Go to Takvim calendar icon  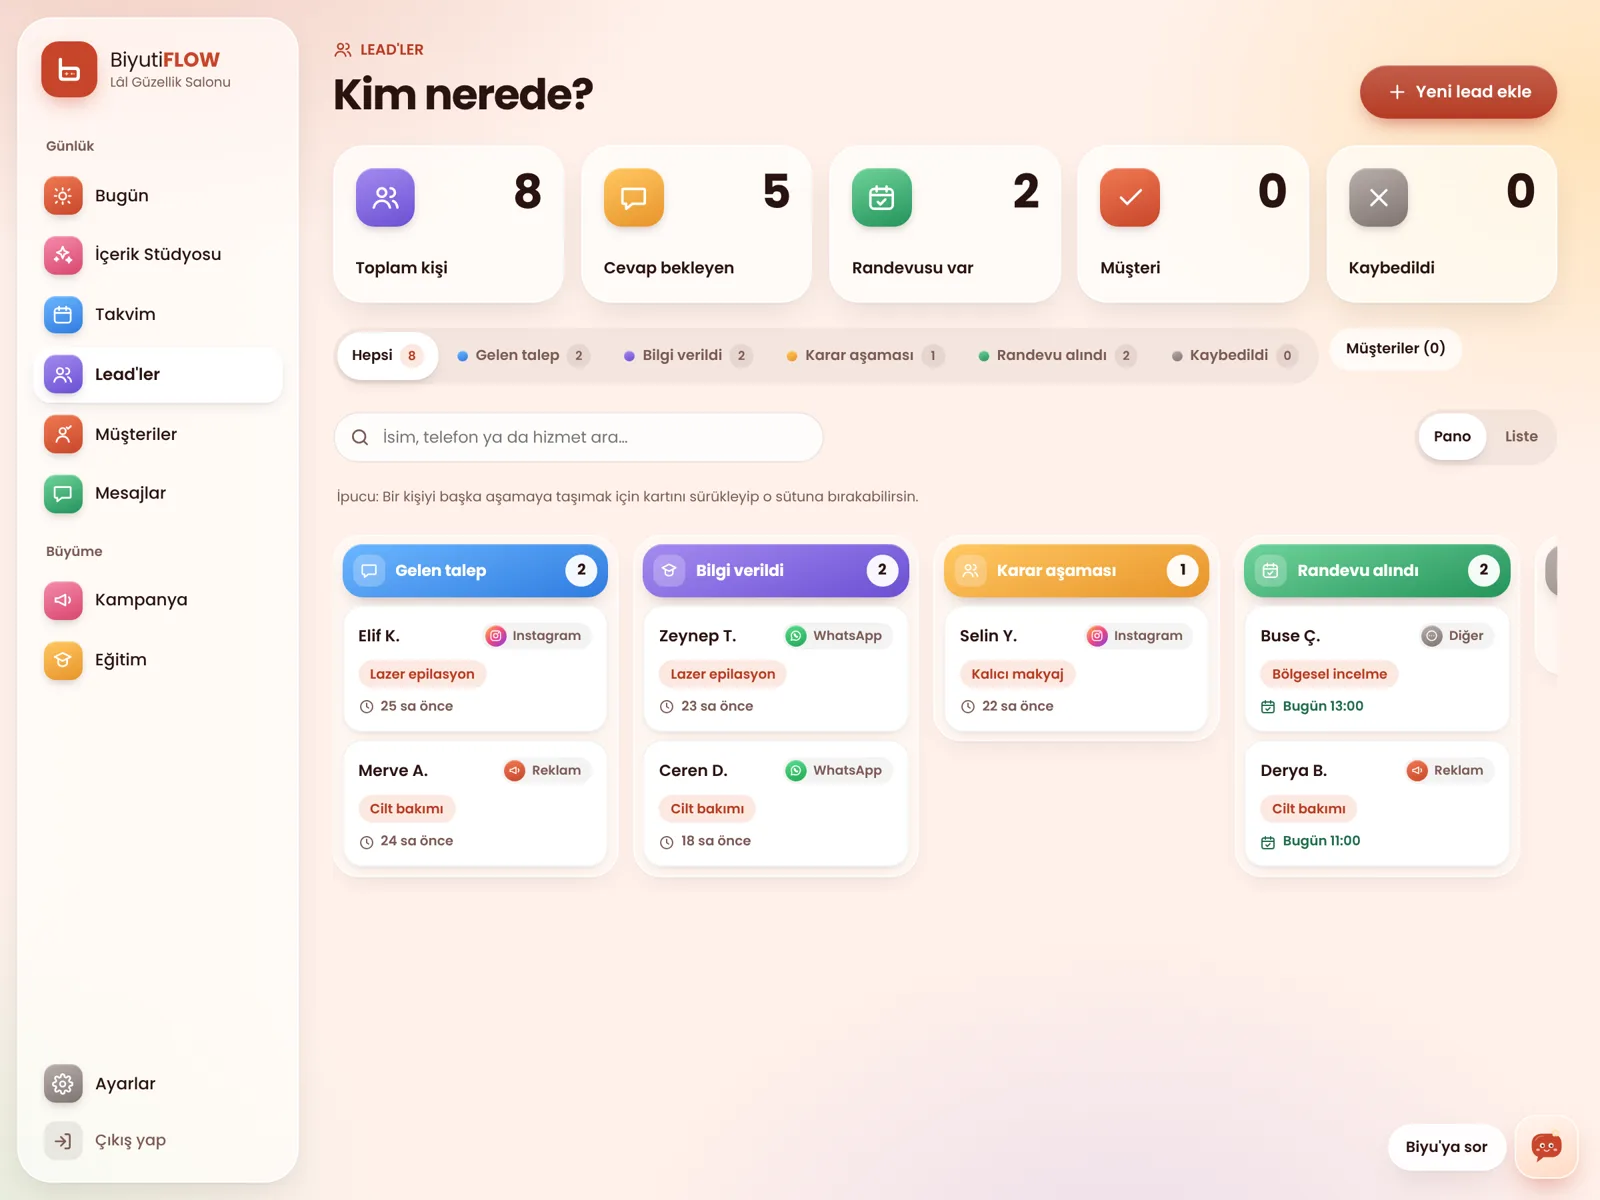point(63,315)
